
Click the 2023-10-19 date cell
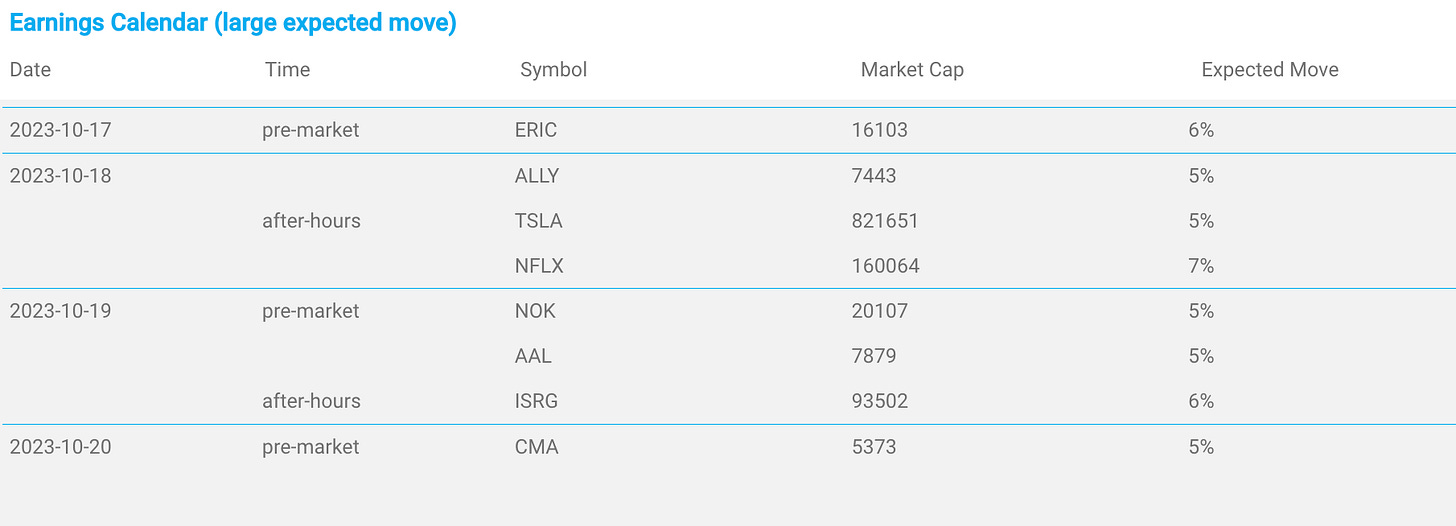coord(61,311)
